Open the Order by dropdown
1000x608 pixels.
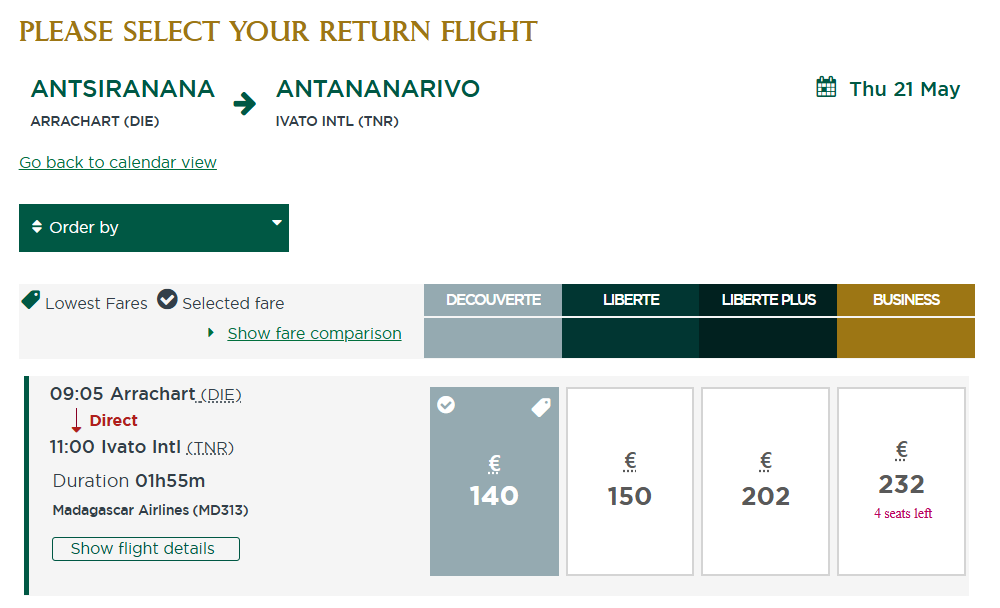tap(154, 228)
